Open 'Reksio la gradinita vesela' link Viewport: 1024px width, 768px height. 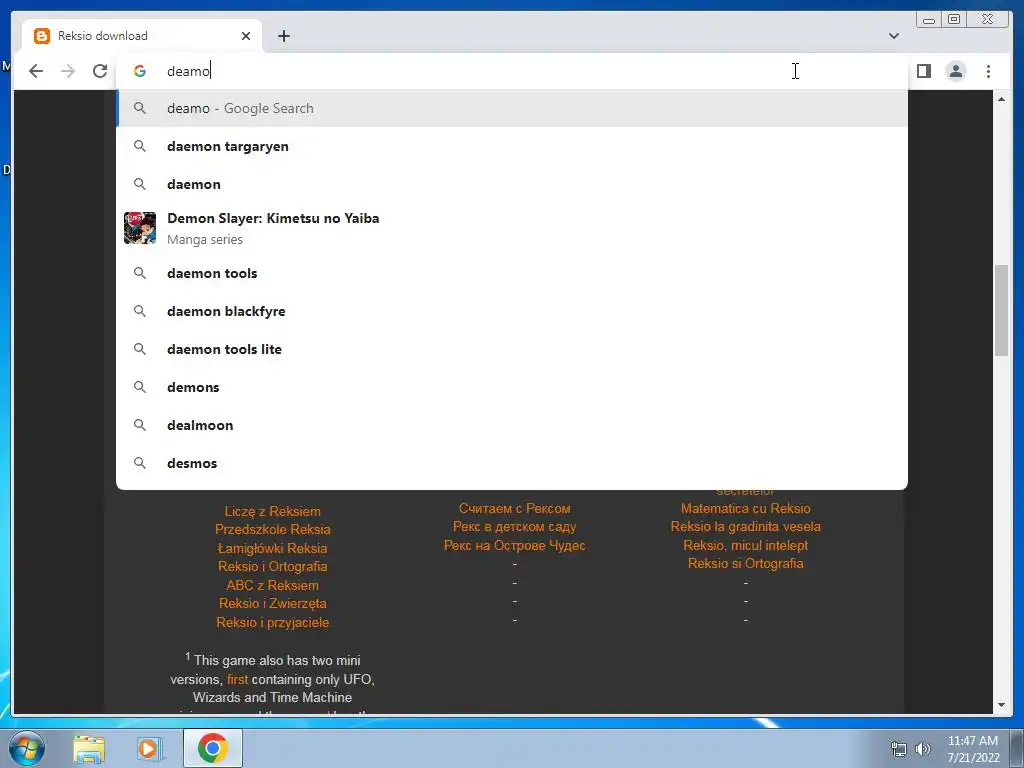[x=746, y=526]
